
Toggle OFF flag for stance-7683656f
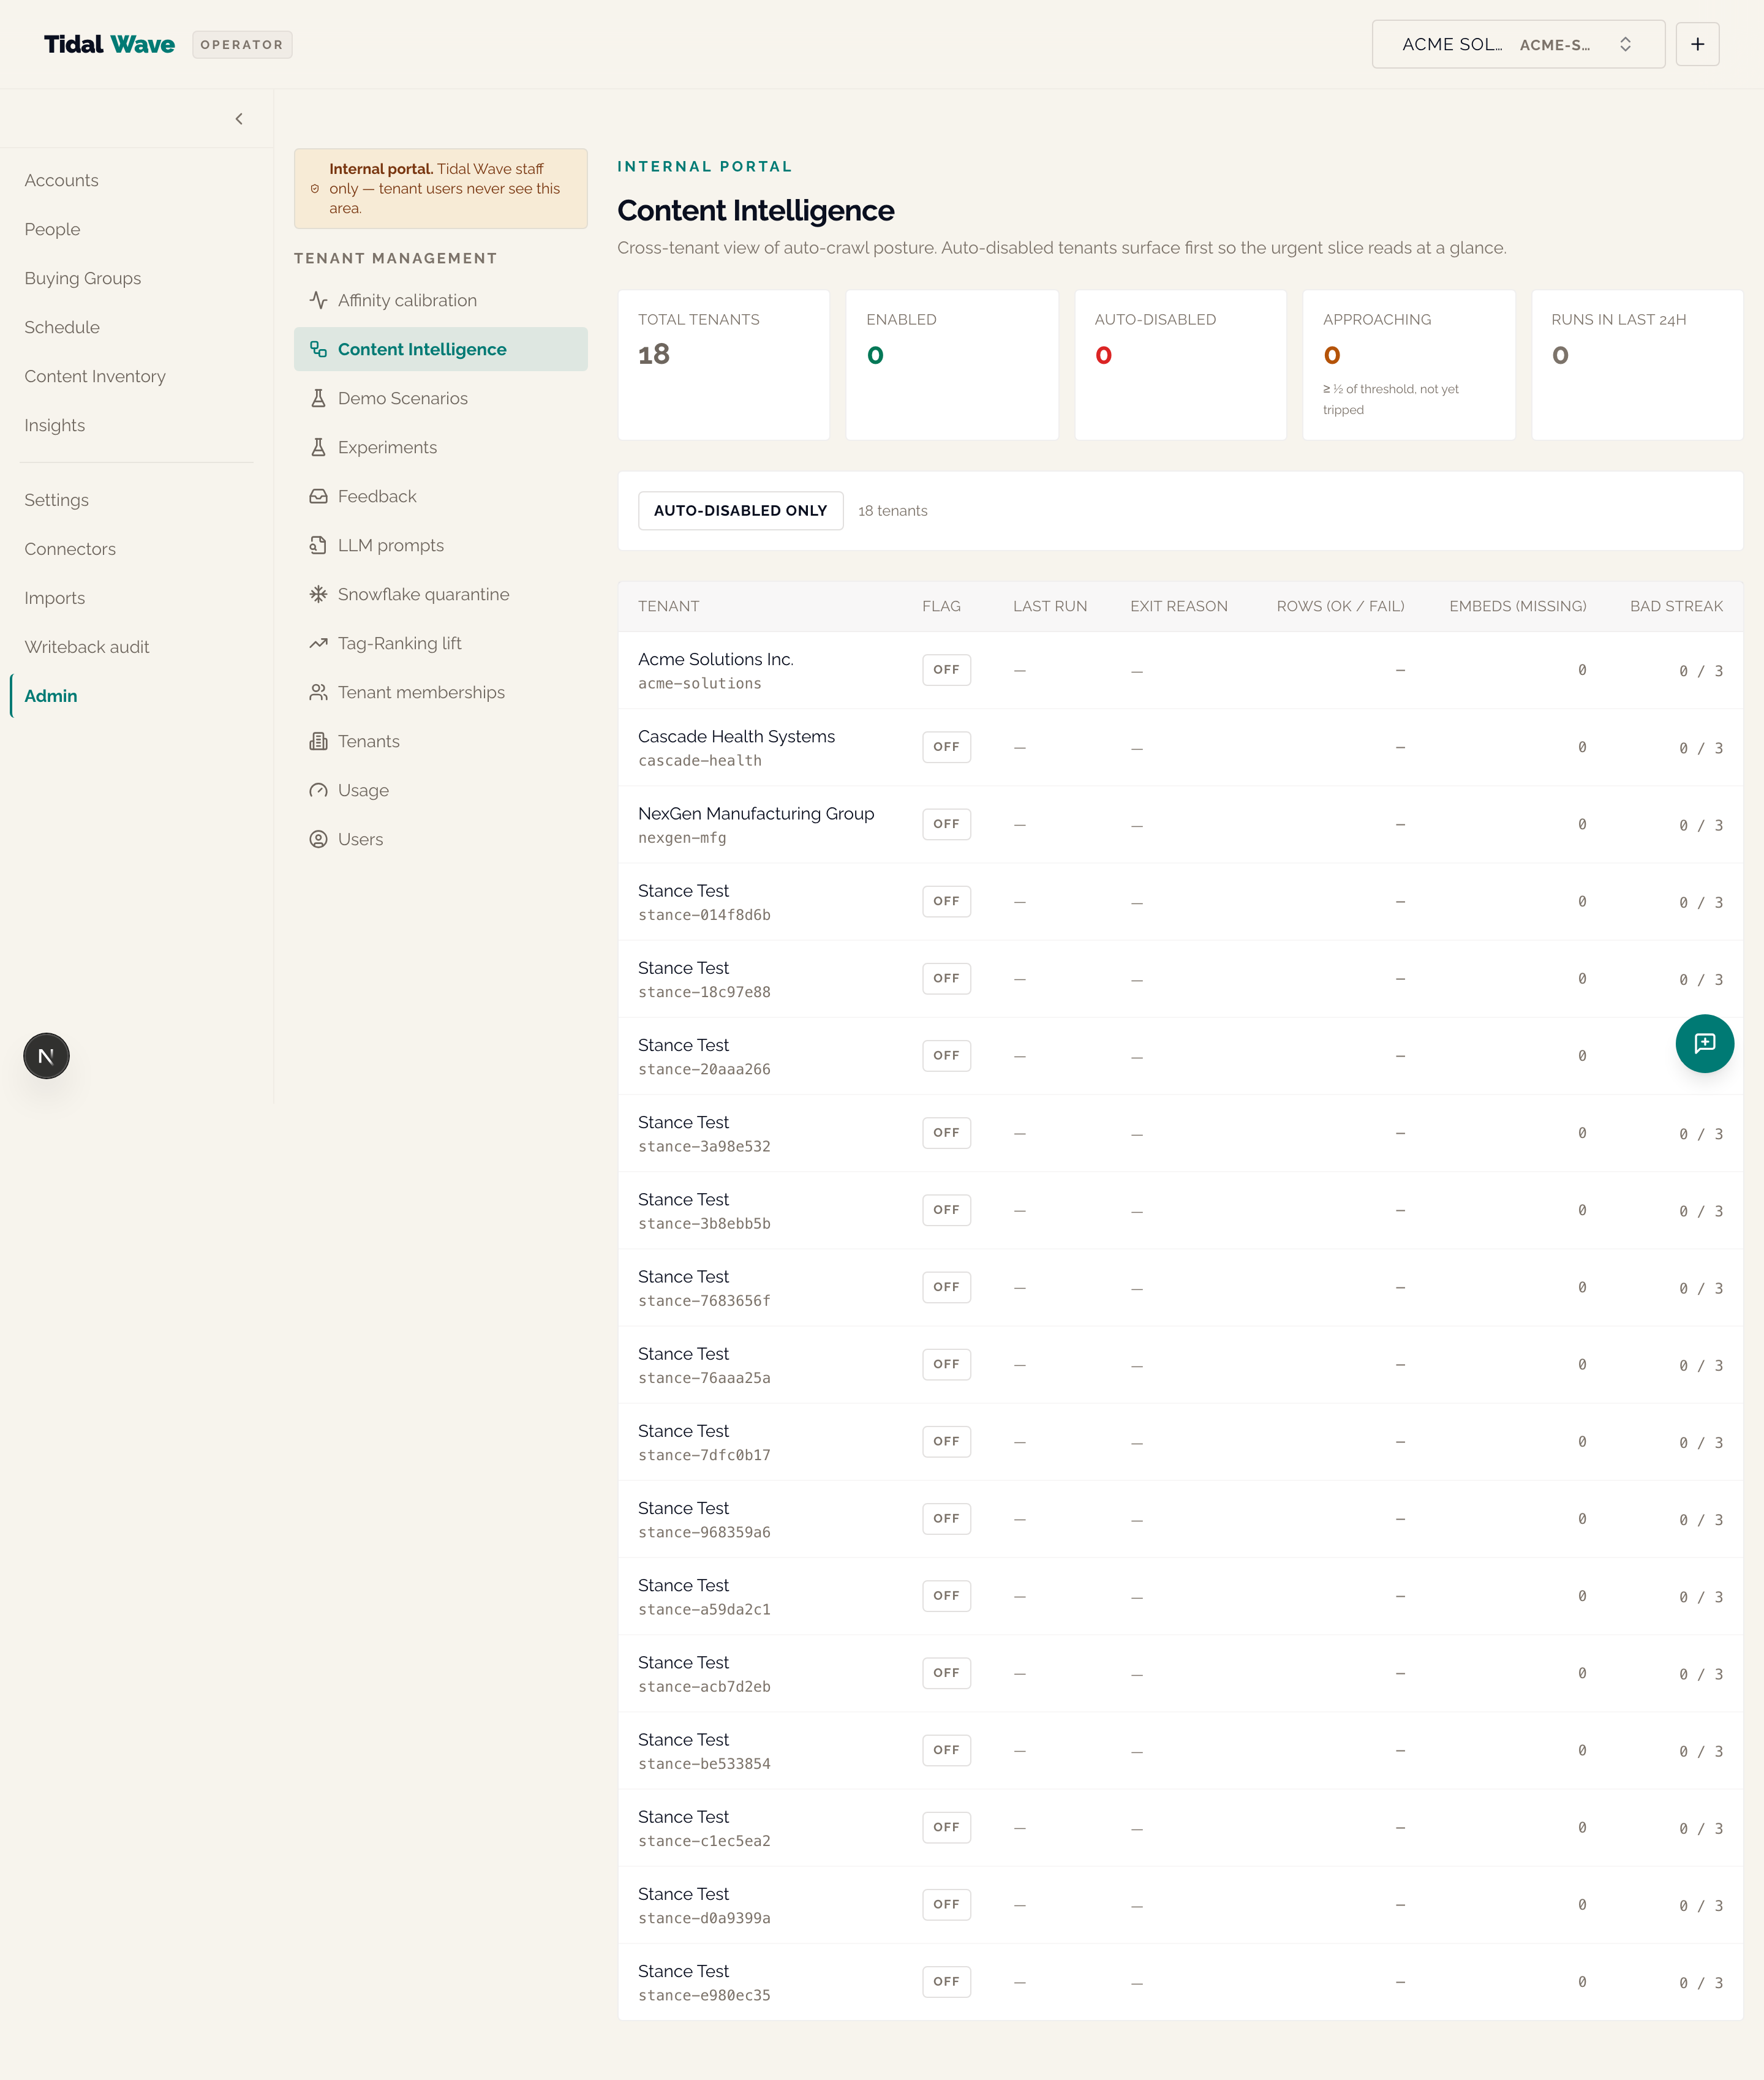(x=946, y=1287)
